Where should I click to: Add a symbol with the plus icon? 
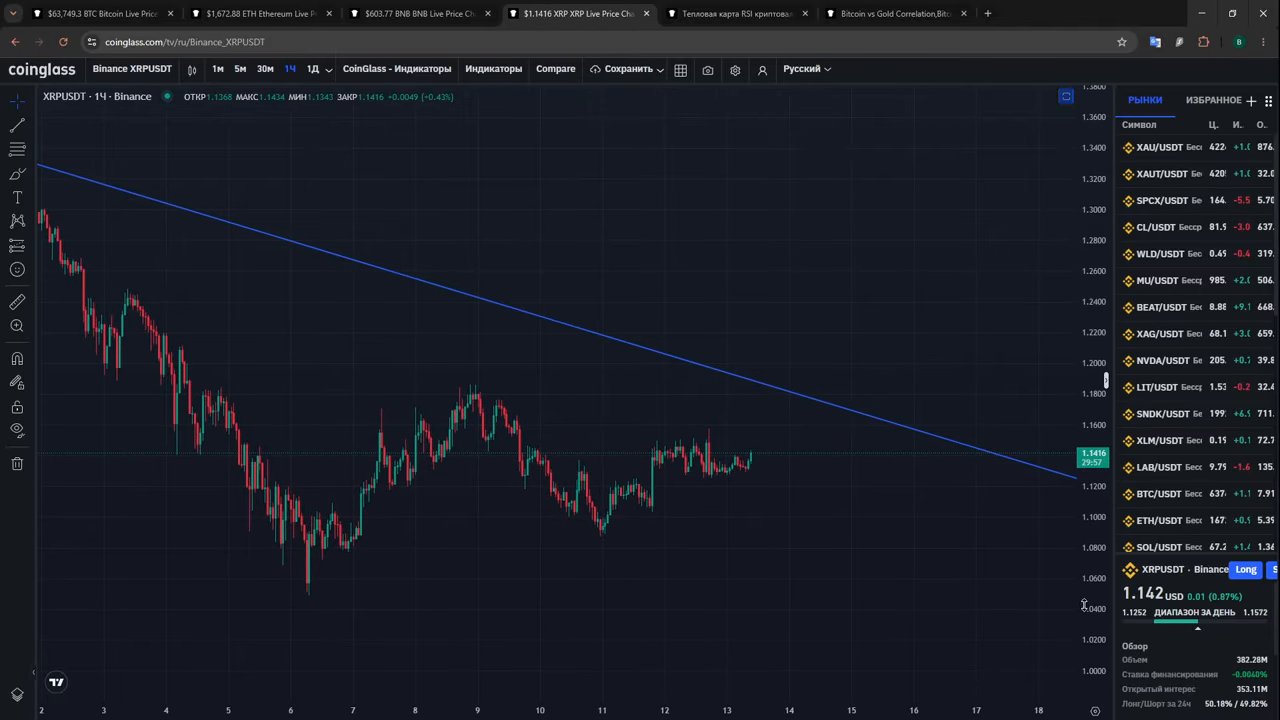tap(1251, 101)
